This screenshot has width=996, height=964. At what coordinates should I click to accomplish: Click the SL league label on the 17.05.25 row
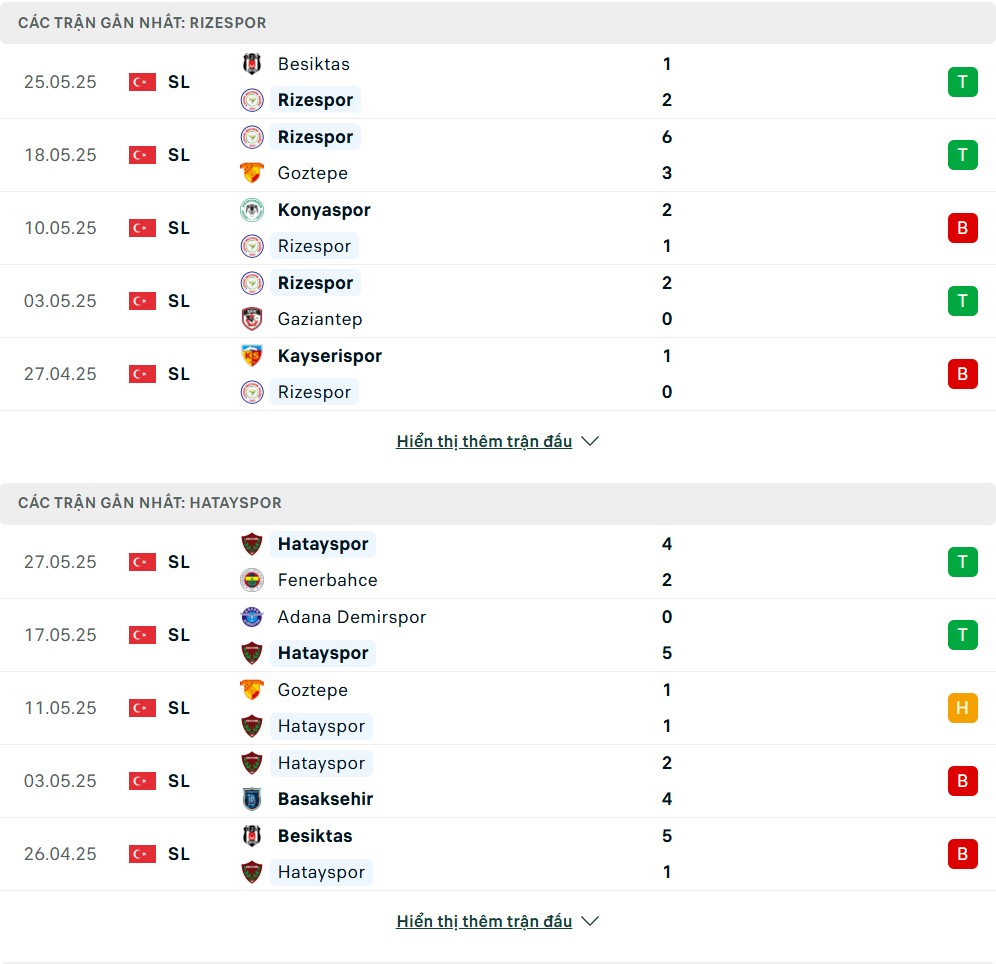[178, 635]
